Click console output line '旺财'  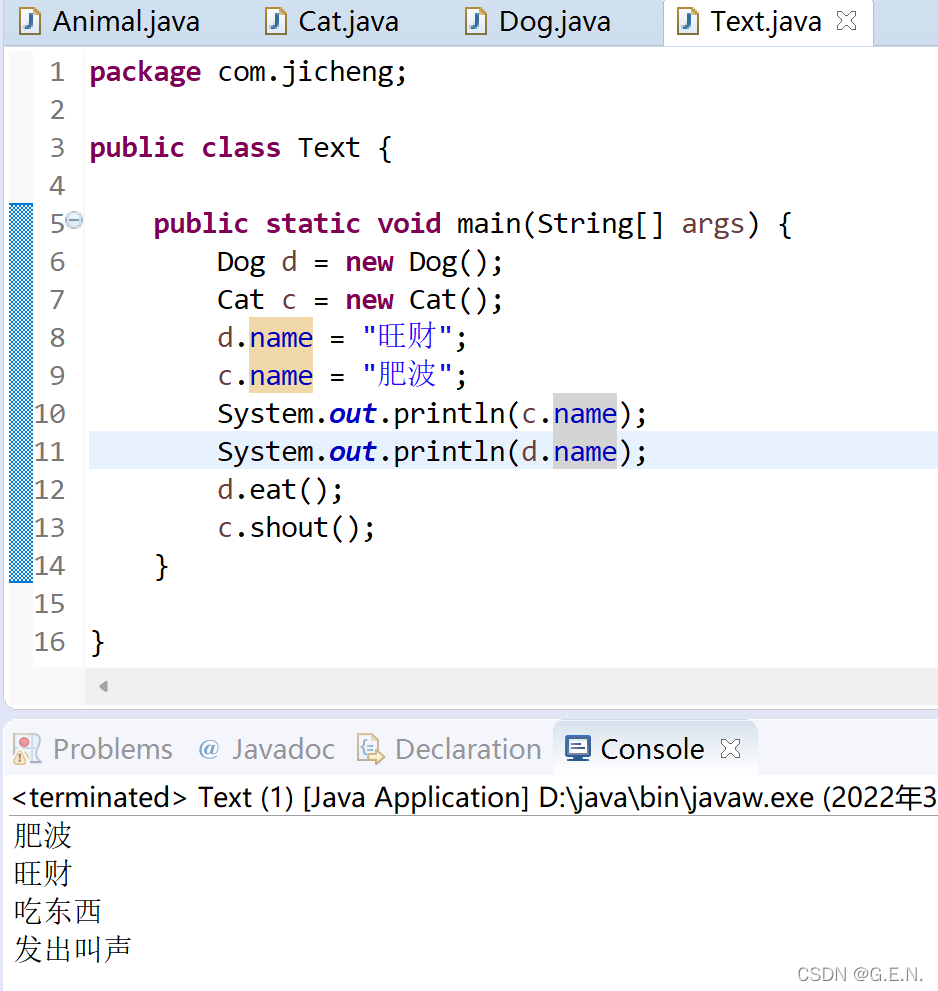42,873
